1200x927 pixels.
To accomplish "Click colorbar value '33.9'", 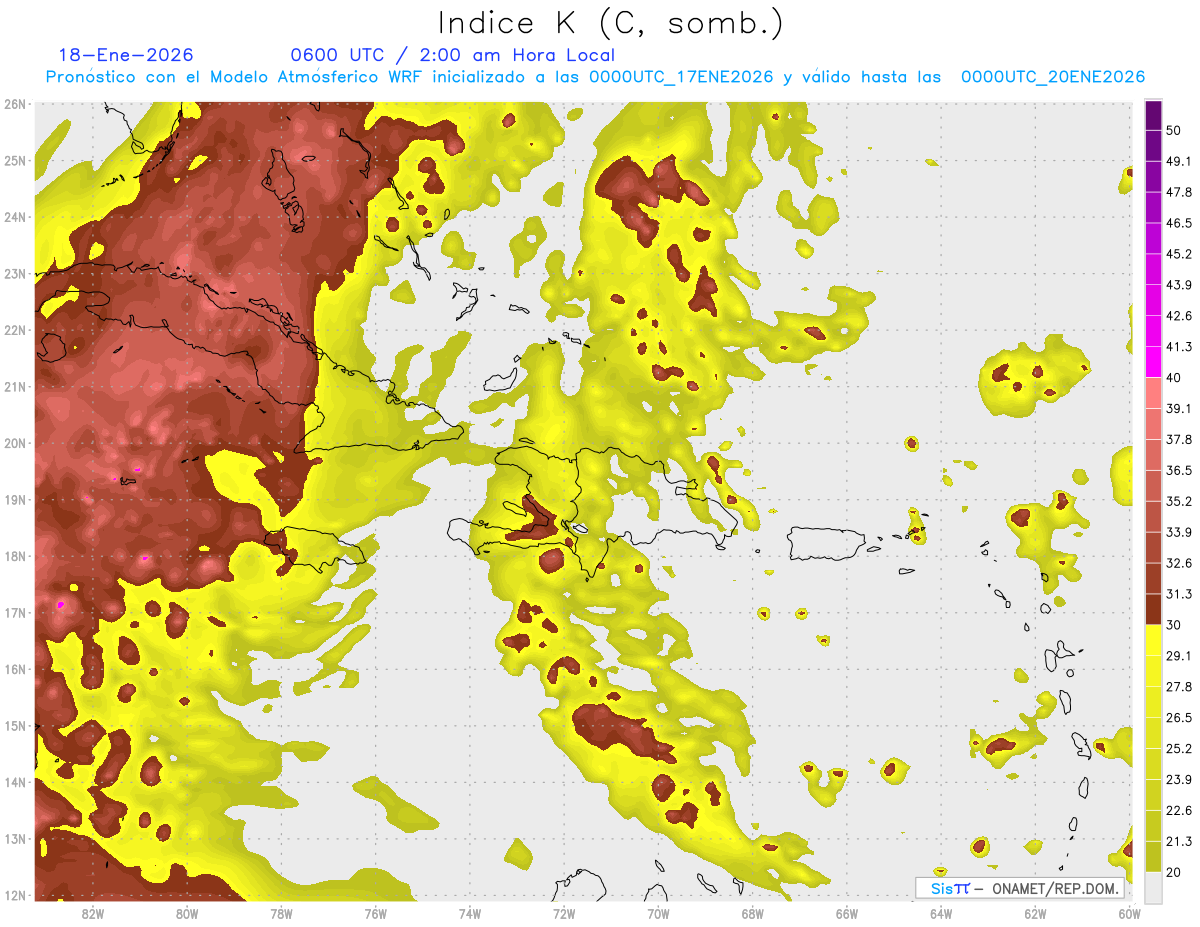I will 1179,532.
